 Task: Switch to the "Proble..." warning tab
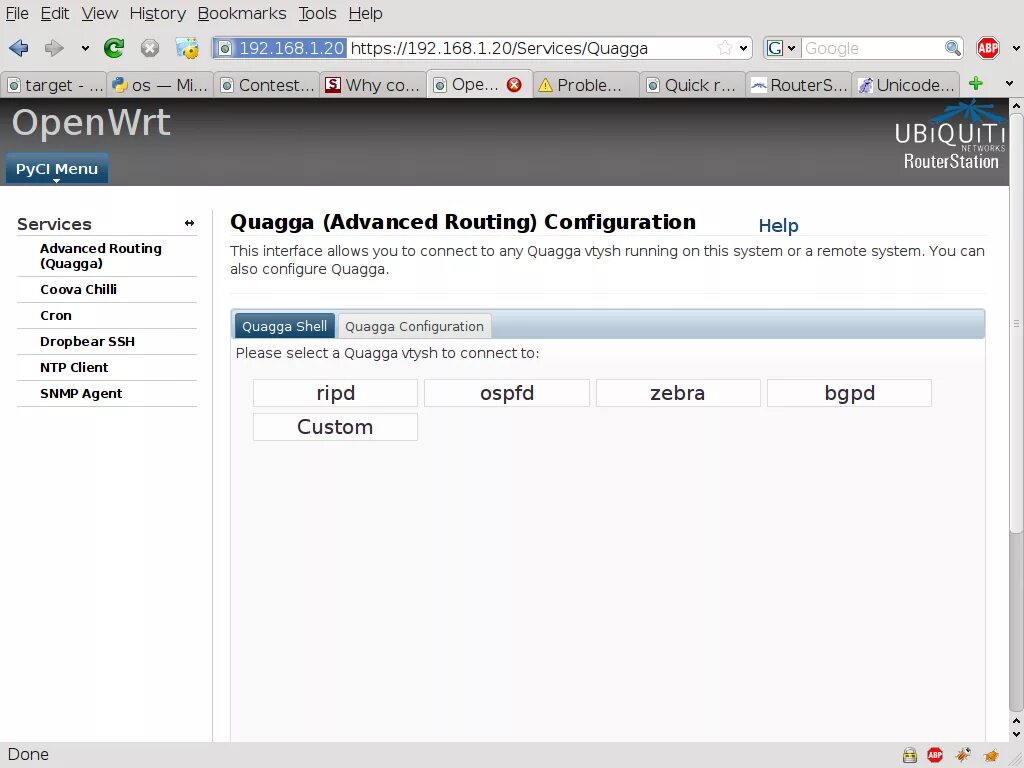pyautogui.click(x=586, y=85)
